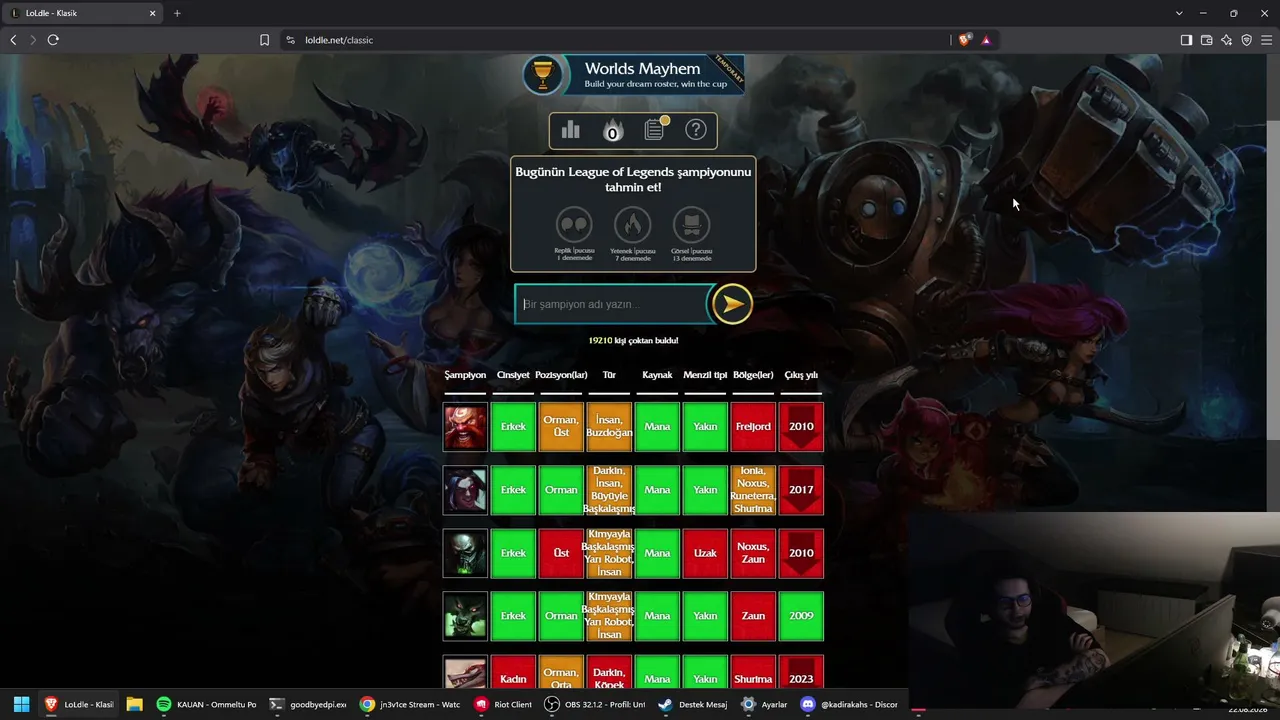1280x720 pixels.
Task: Open the VPN shield icon in the toolbar
Action: [x=1246, y=40]
